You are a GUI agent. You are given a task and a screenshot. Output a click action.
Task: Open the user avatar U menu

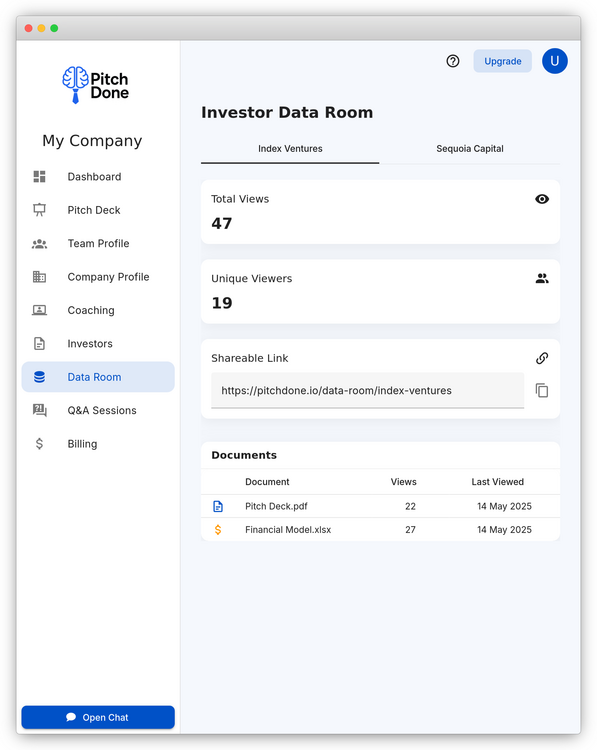point(554,61)
